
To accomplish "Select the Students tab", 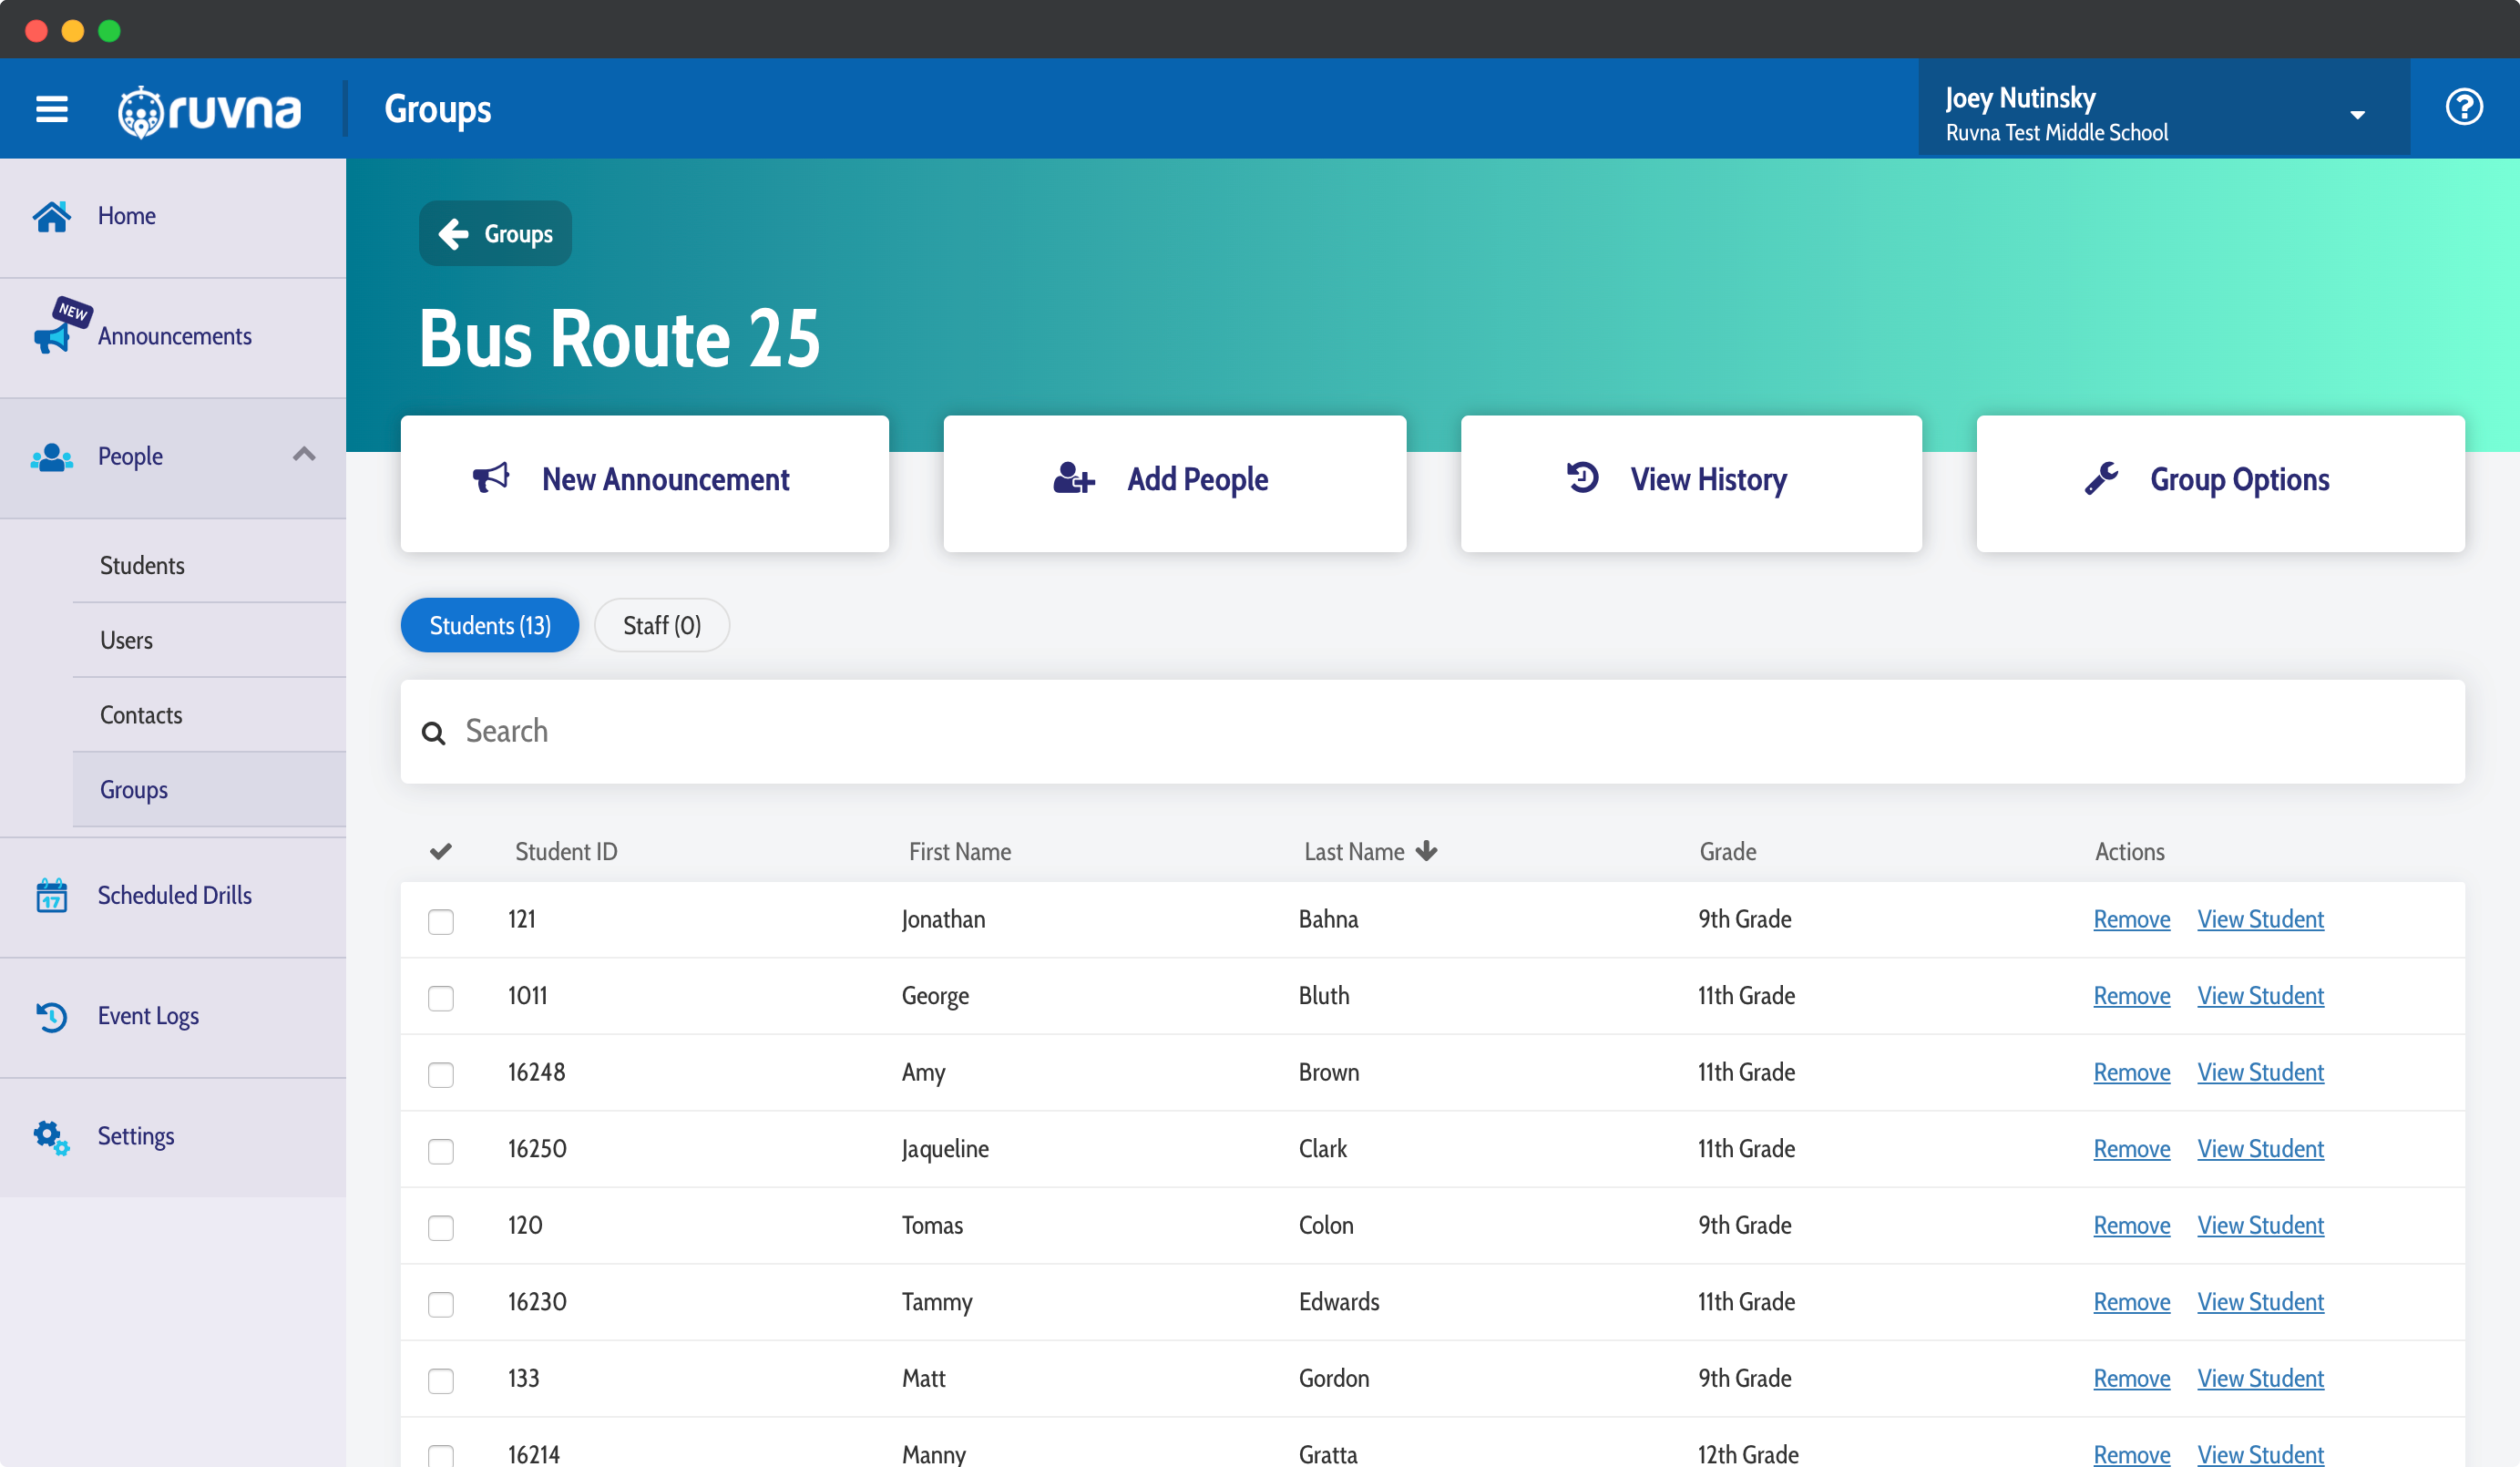I will click(489, 625).
